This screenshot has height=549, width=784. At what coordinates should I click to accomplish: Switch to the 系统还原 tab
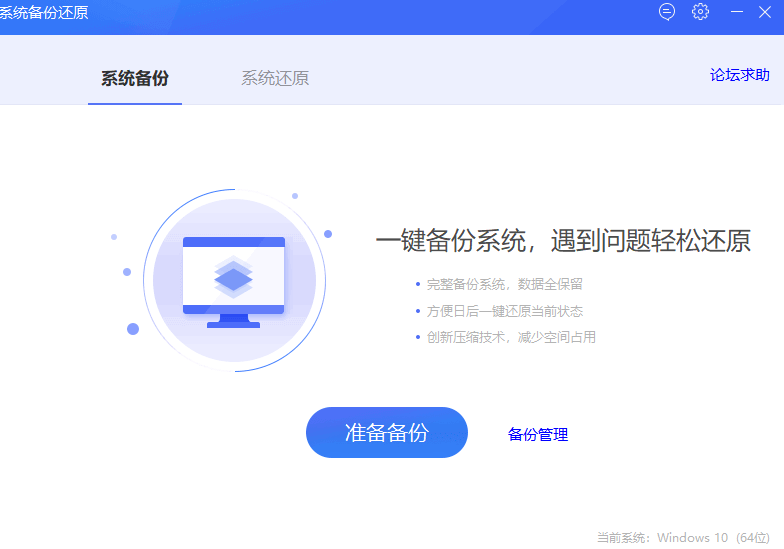[x=275, y=78]
